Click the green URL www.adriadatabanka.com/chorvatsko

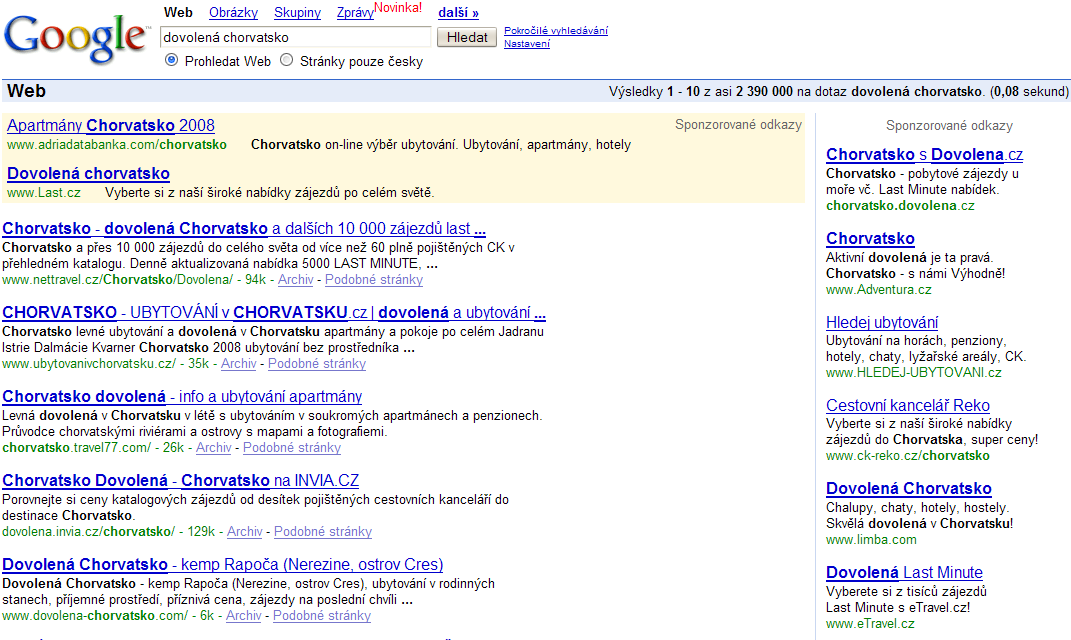[x=117, y=145]
